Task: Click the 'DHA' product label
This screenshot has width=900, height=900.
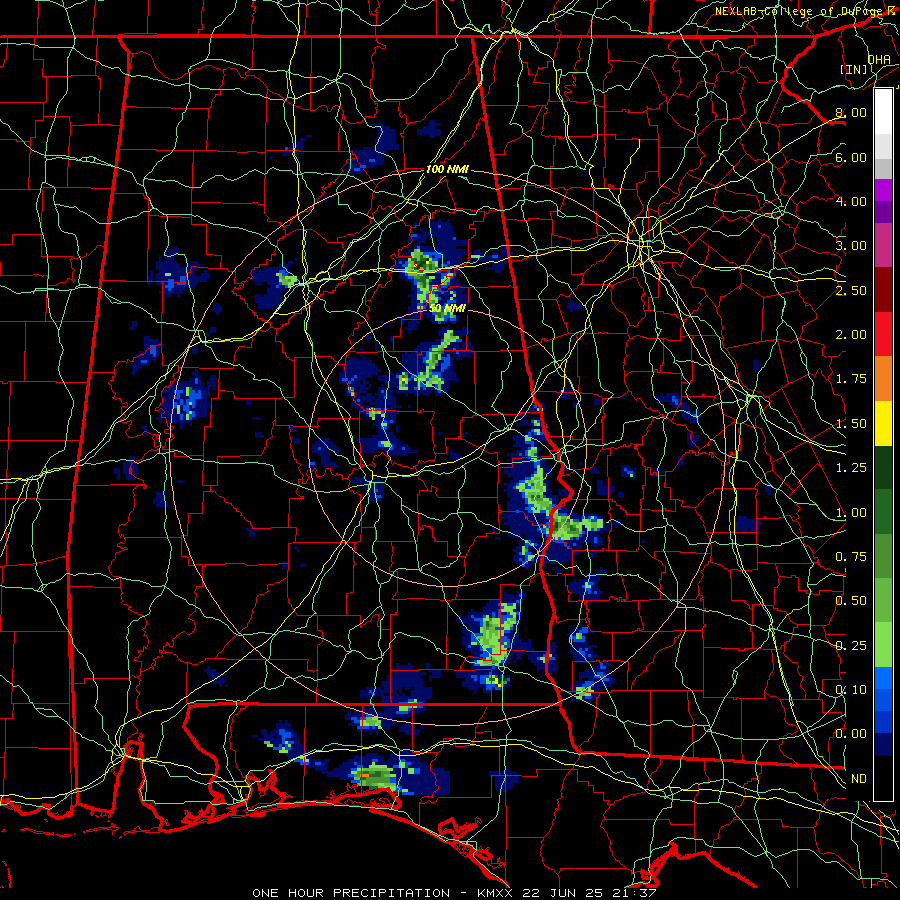Action: pos(879,59)
